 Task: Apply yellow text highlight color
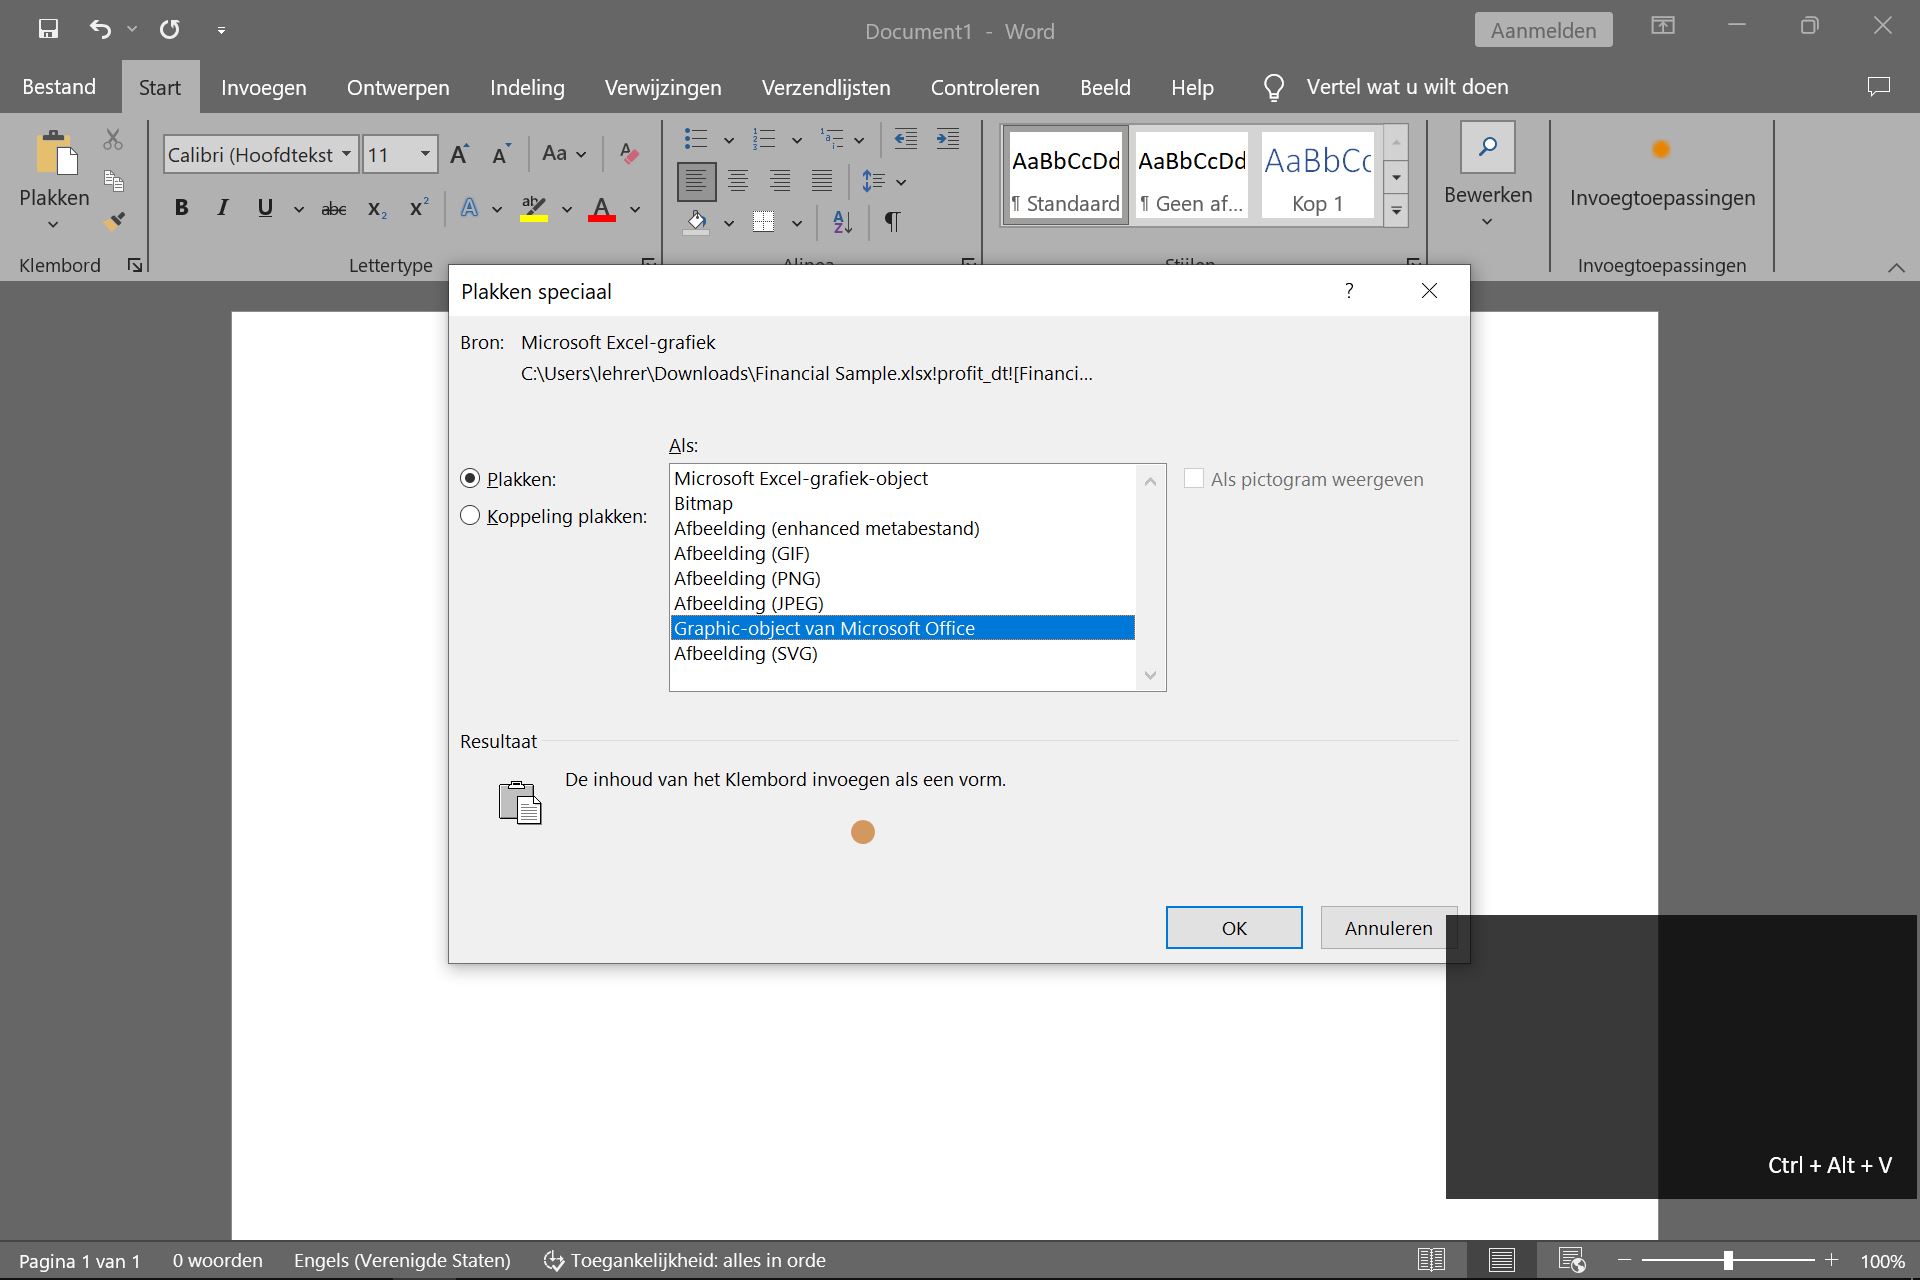pyautogui.click(x=534, y=209)
